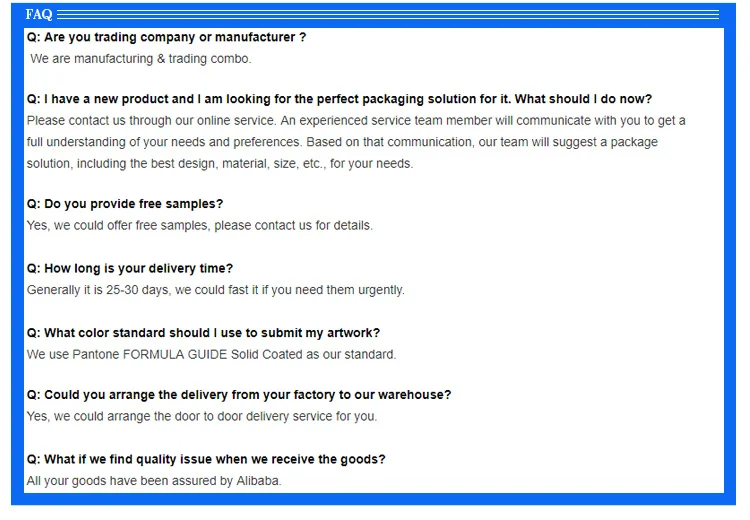750x520 pixels.
Task: Select the quality issue question
Action: tap(206, 459)
